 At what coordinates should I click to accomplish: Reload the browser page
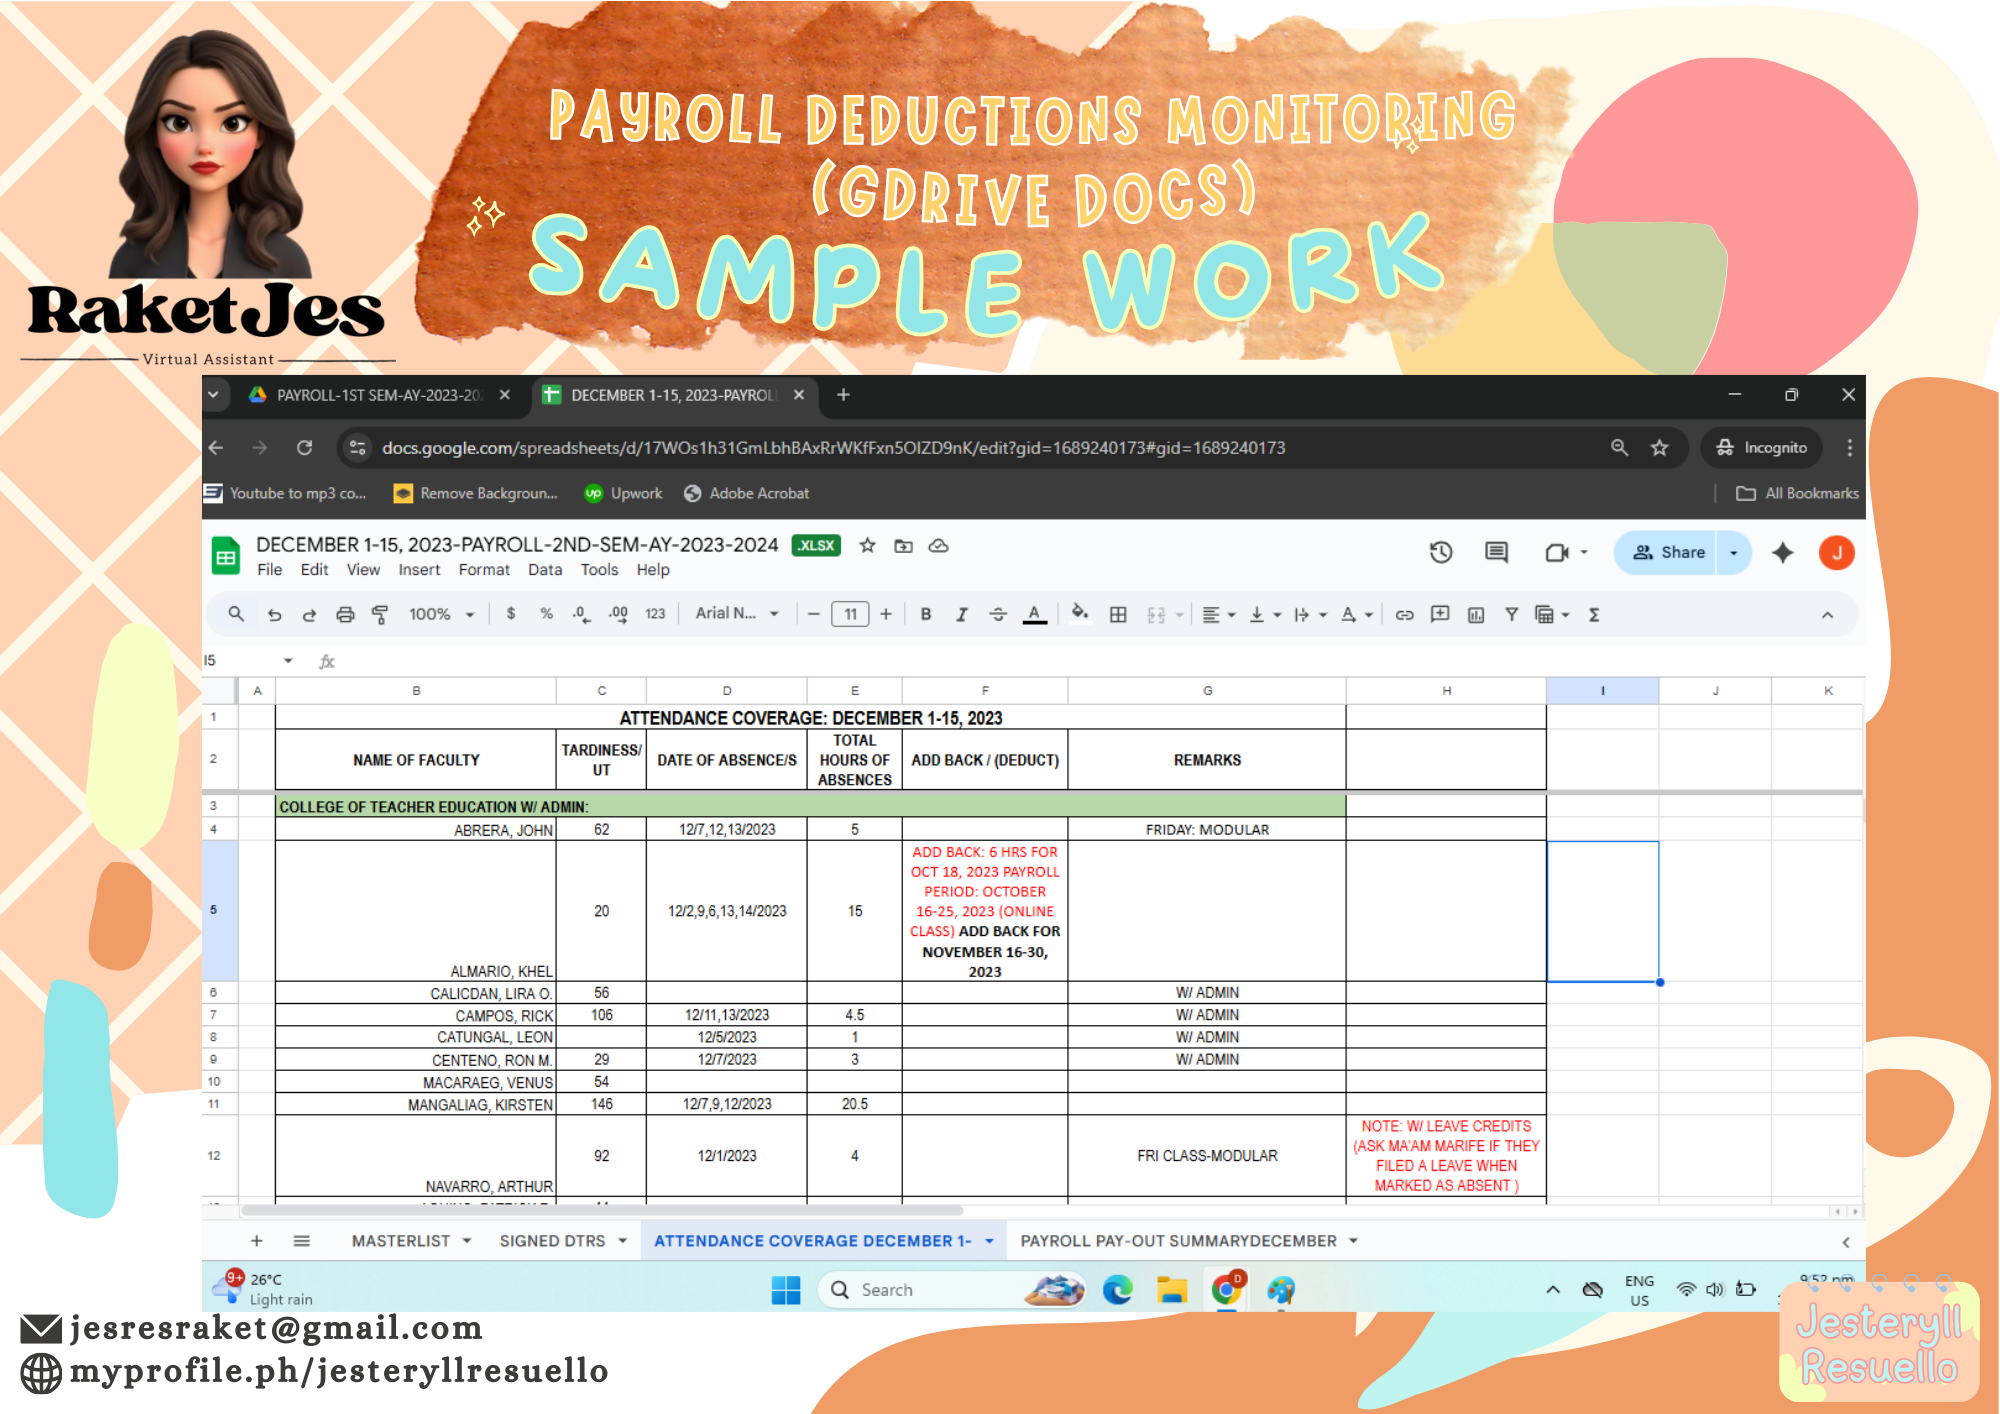pyautogui.click(x=305, y=448)
